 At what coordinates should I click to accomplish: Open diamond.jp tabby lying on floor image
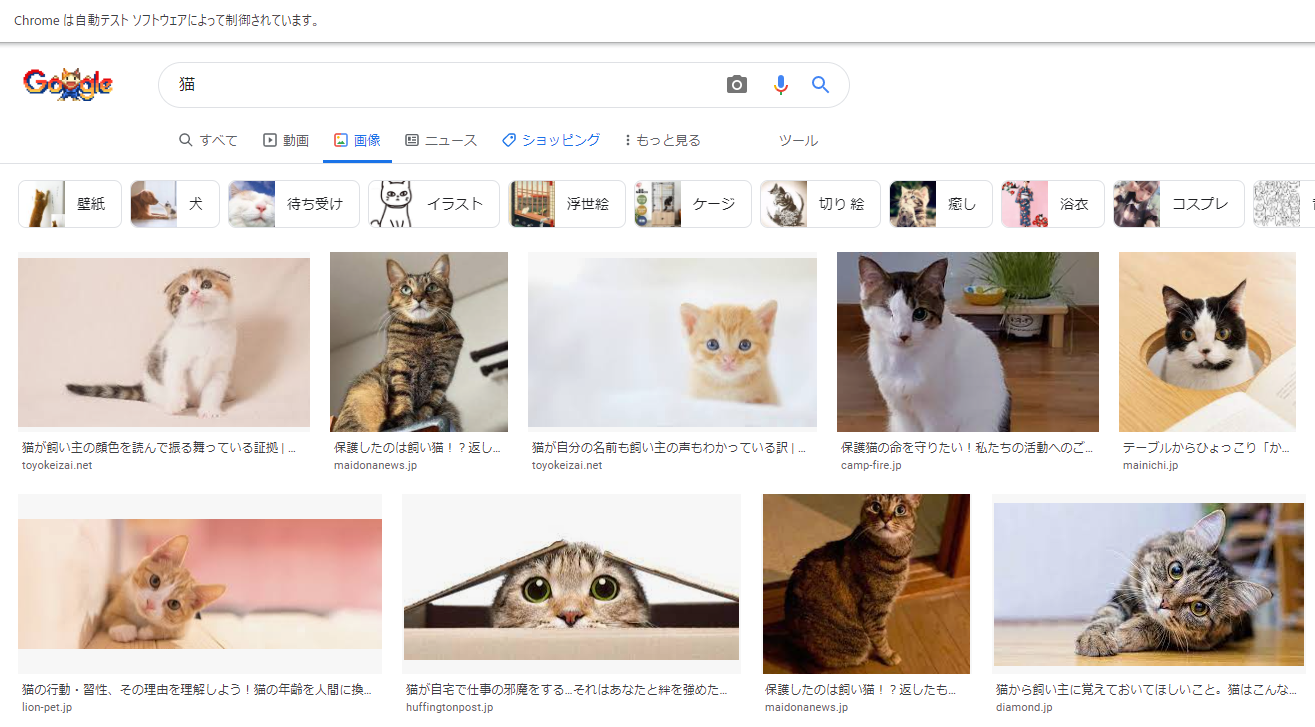[x=1149, y=584]
